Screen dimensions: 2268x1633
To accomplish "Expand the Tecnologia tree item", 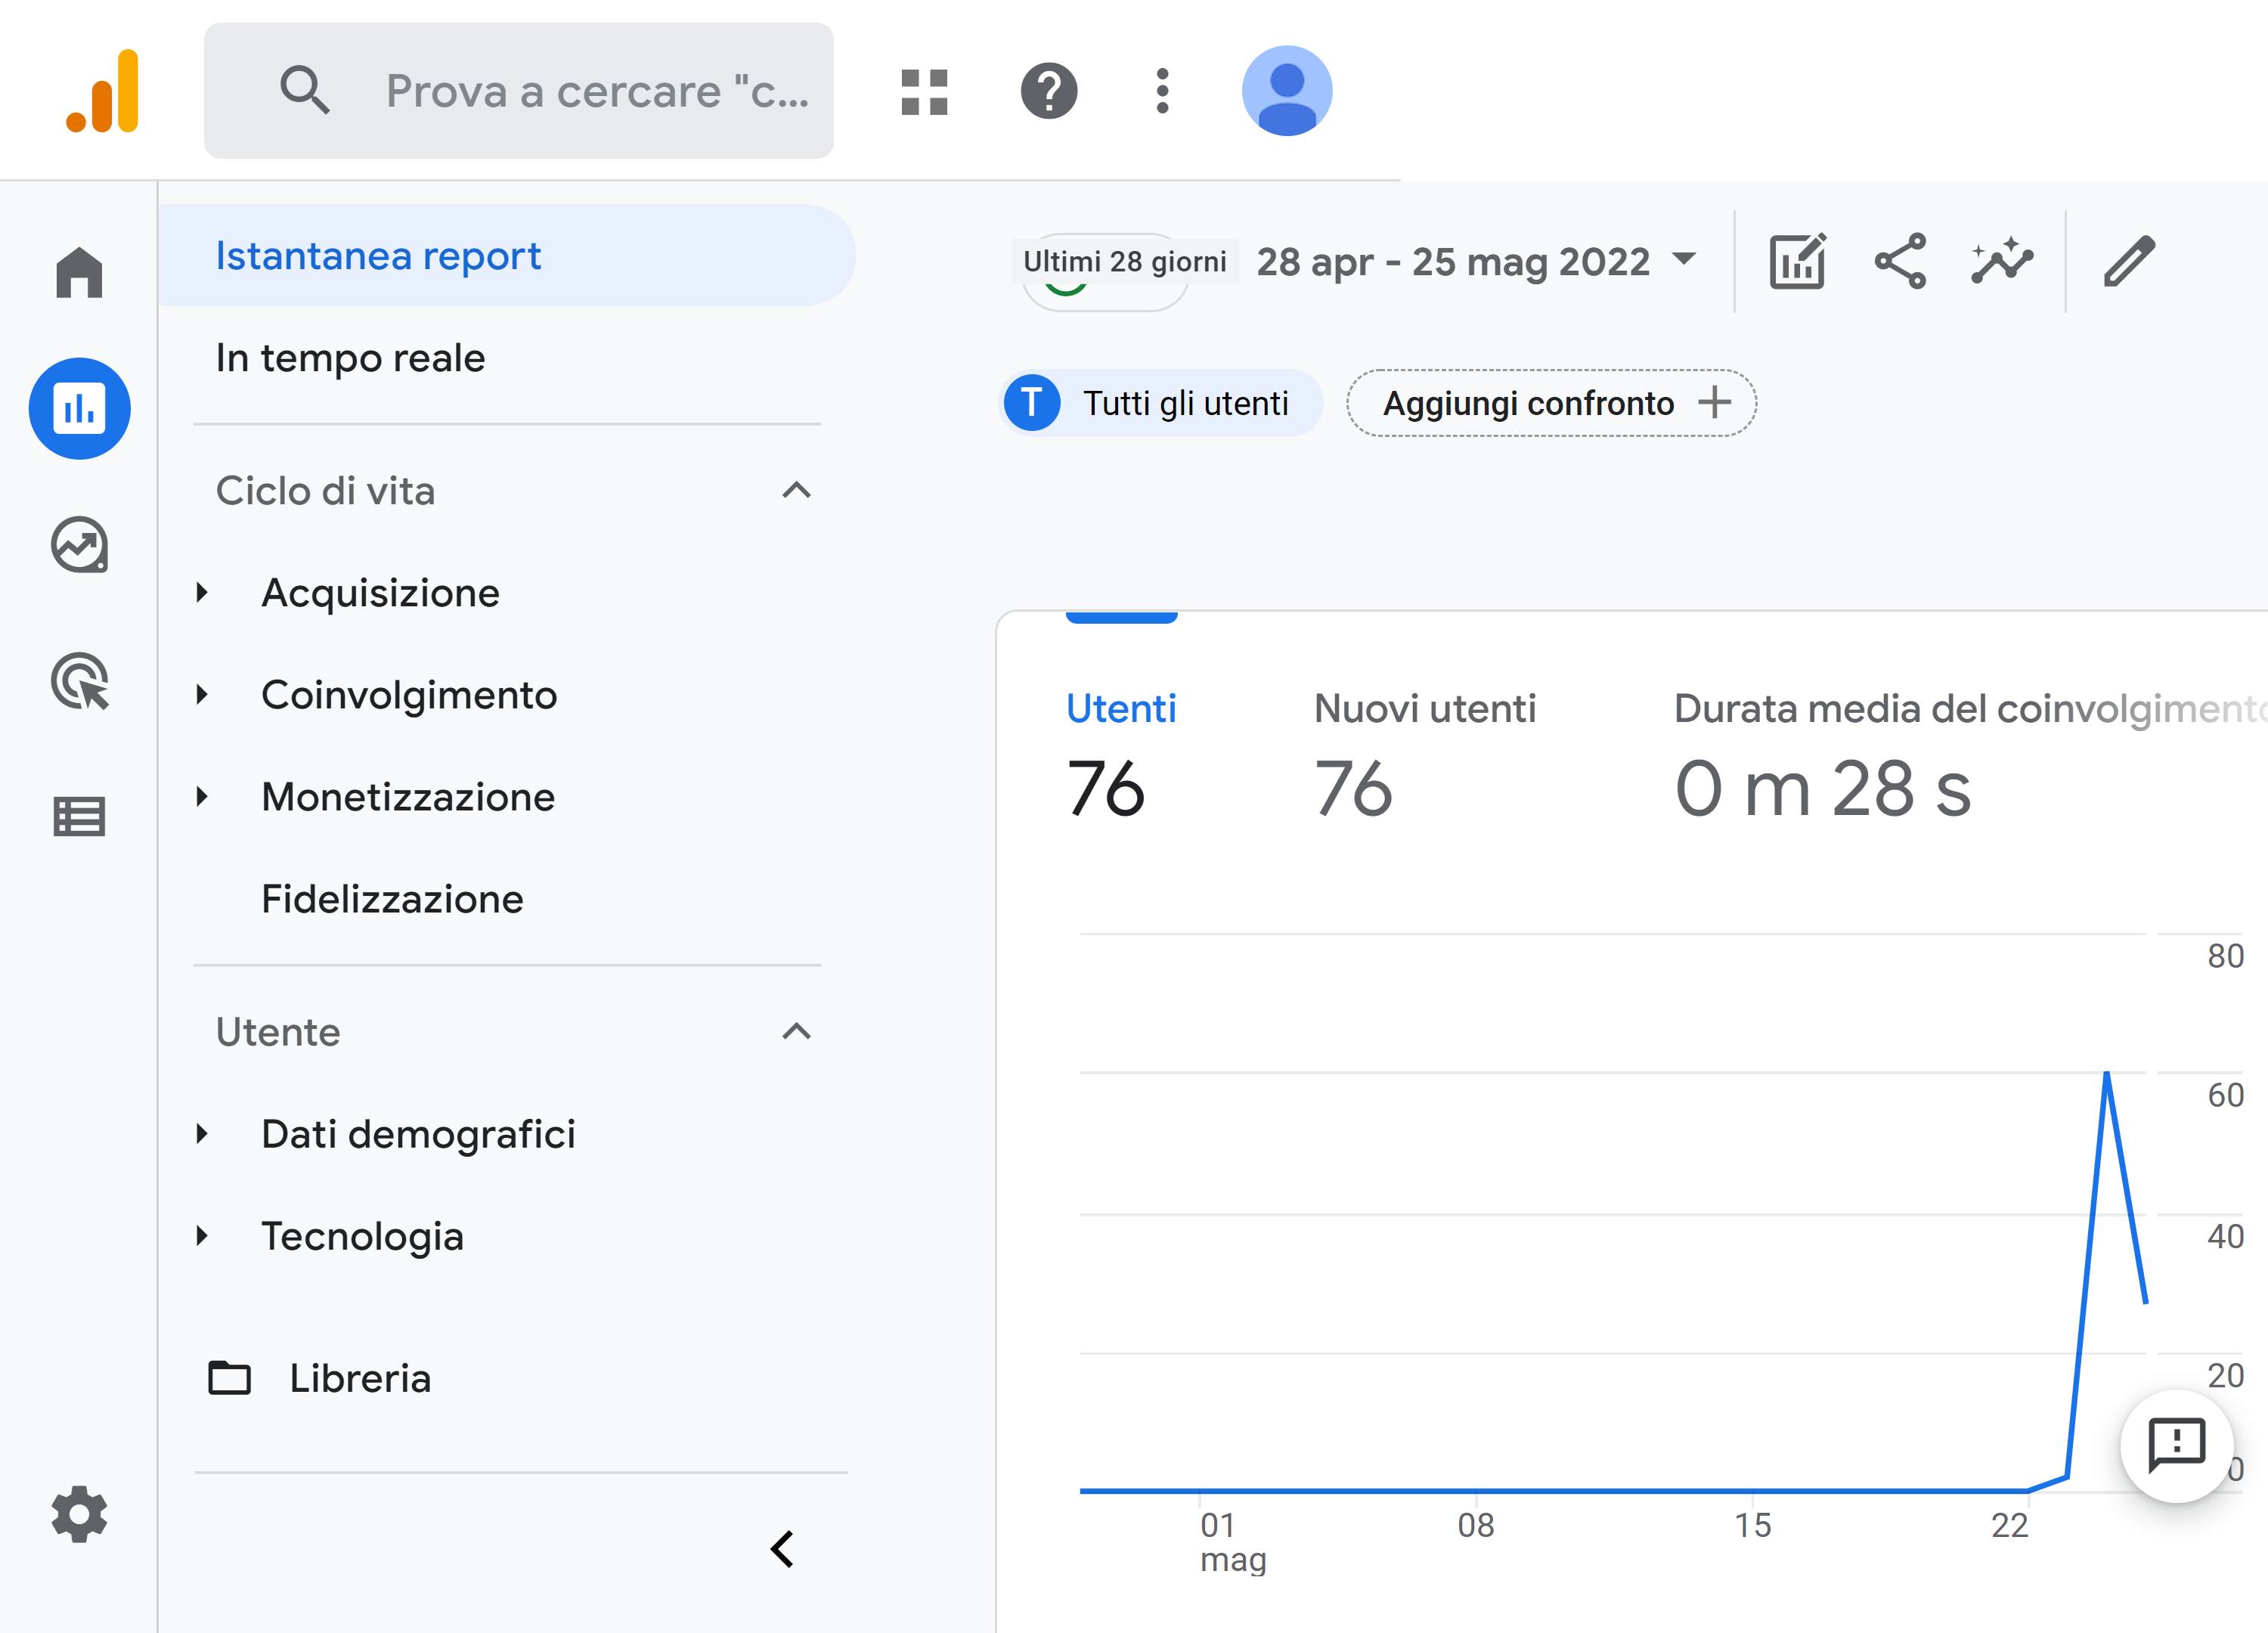I will tap(203, 1236).
